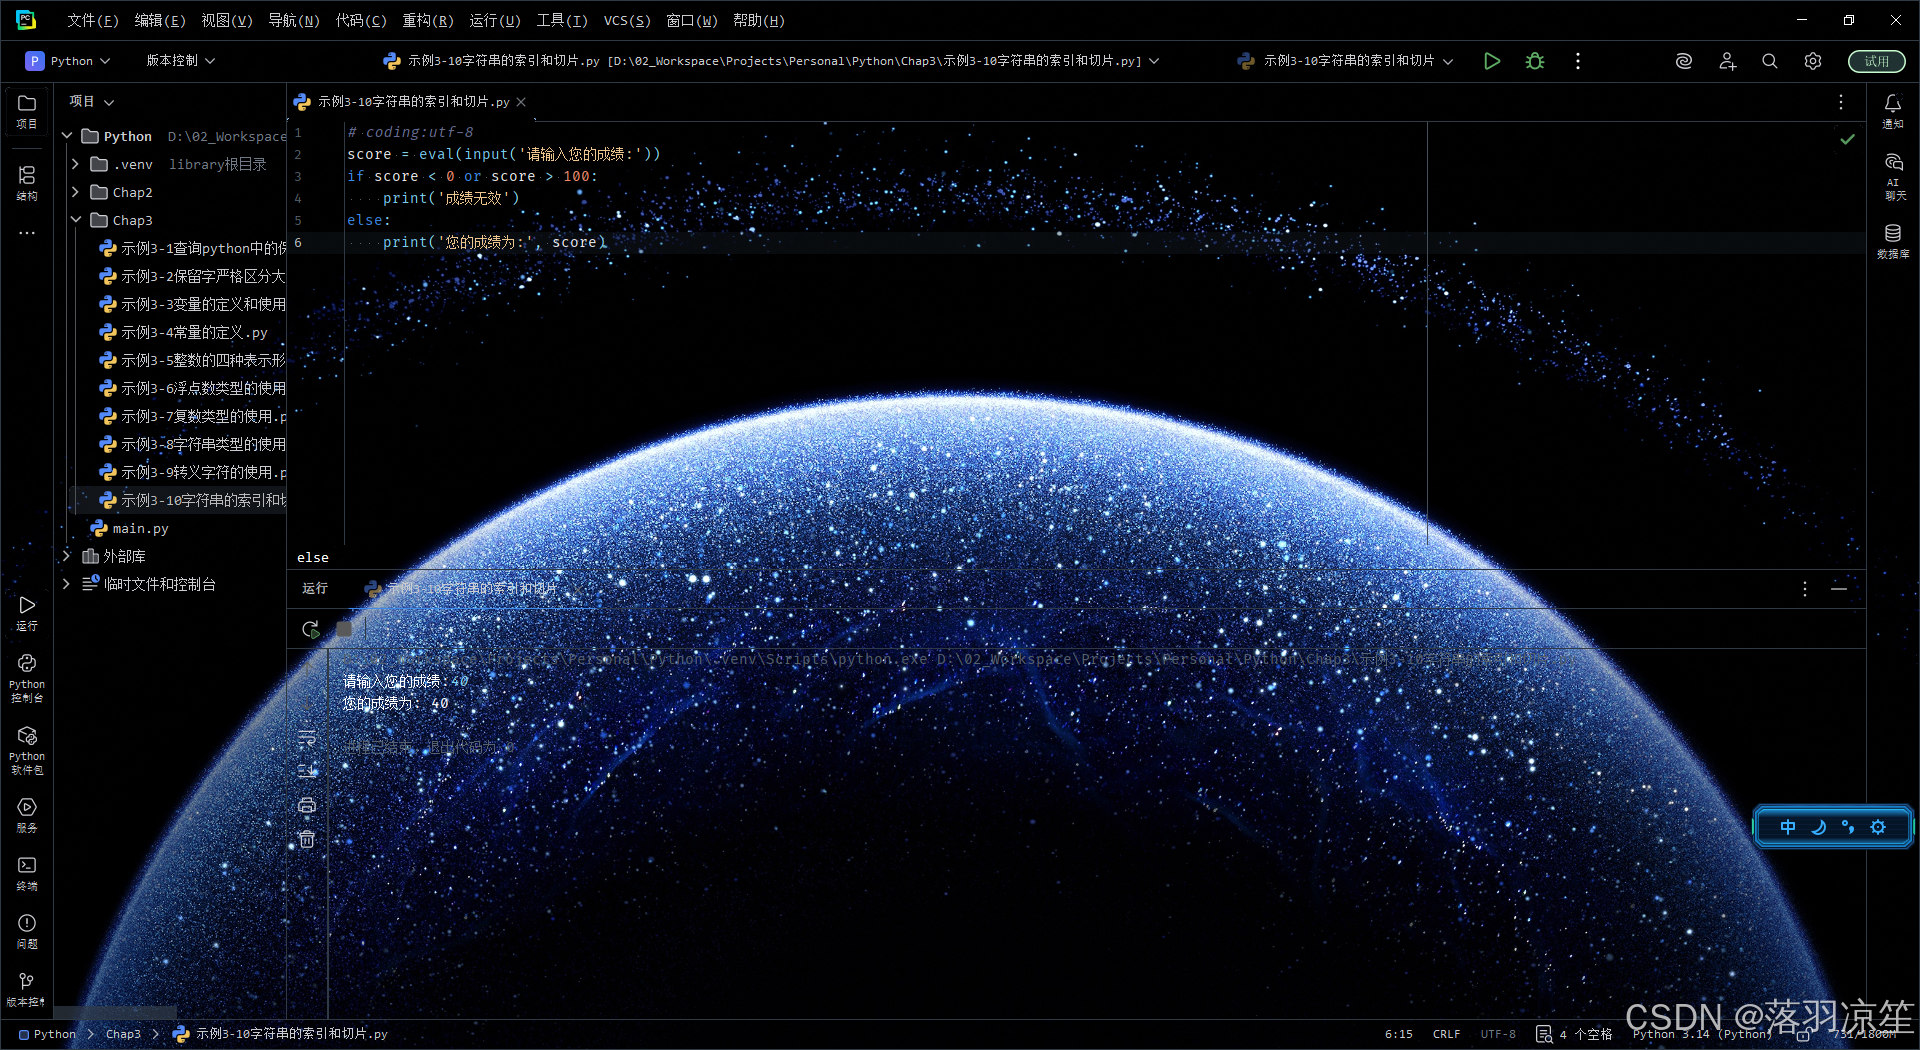Collapse the Python root folder
The height and width of the screenshot is (1050, 1920).
tap(67, 136)
